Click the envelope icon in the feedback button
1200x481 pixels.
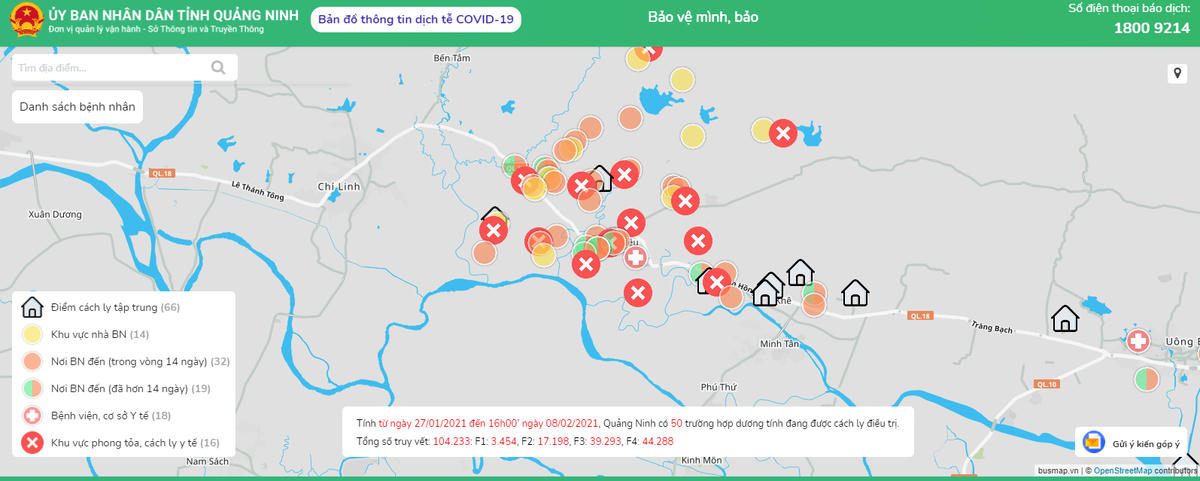[1094, 442]
